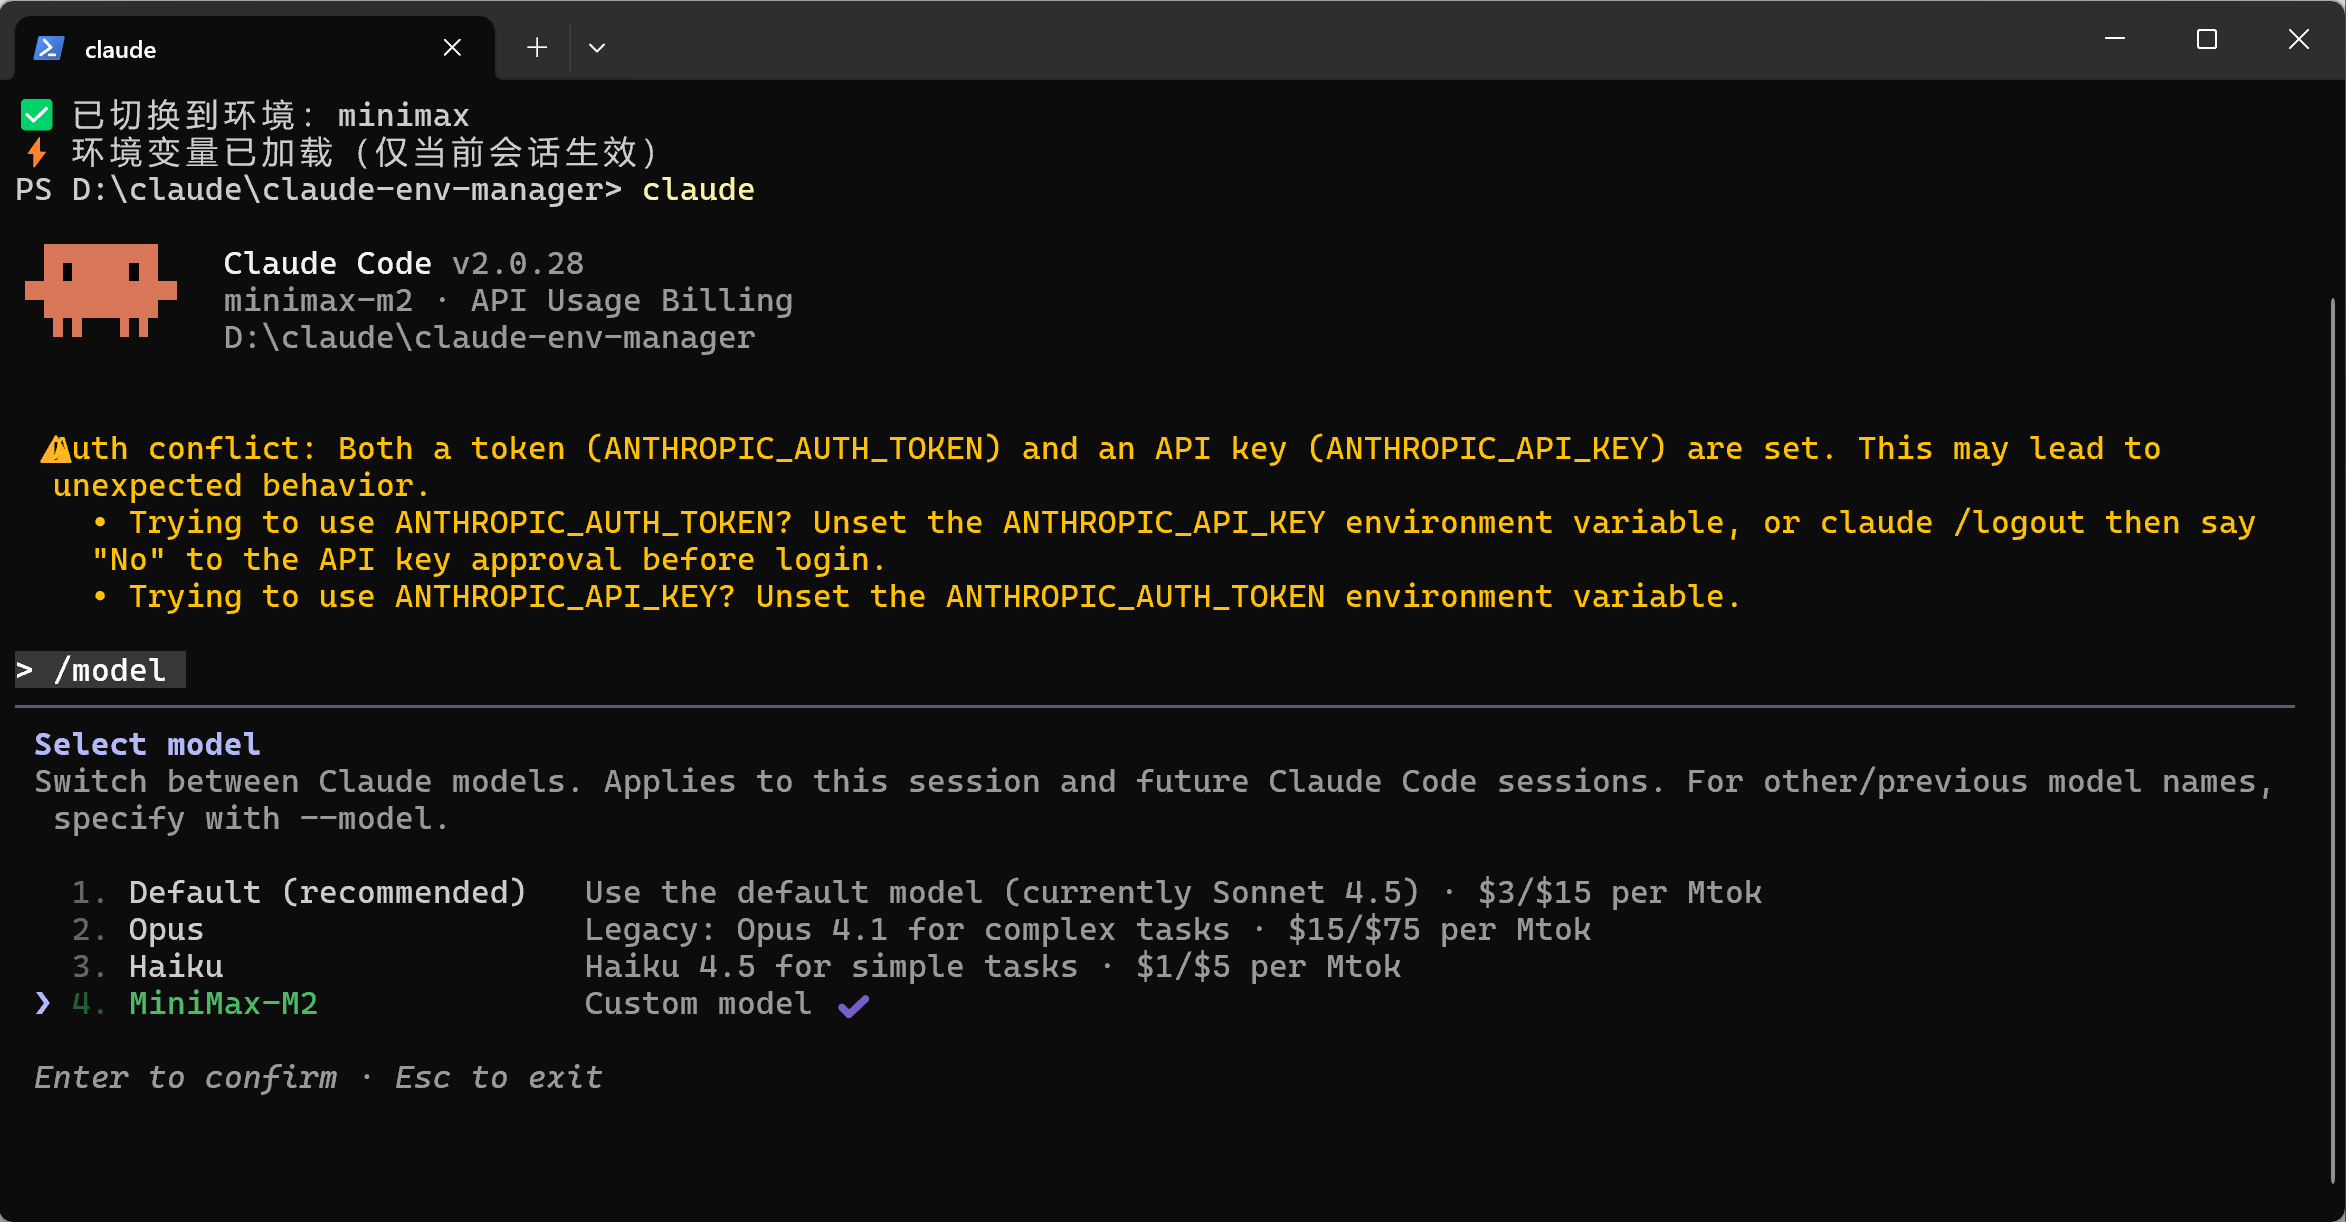
Task: Open a new terminal tab with plus button
Action: 537,48
